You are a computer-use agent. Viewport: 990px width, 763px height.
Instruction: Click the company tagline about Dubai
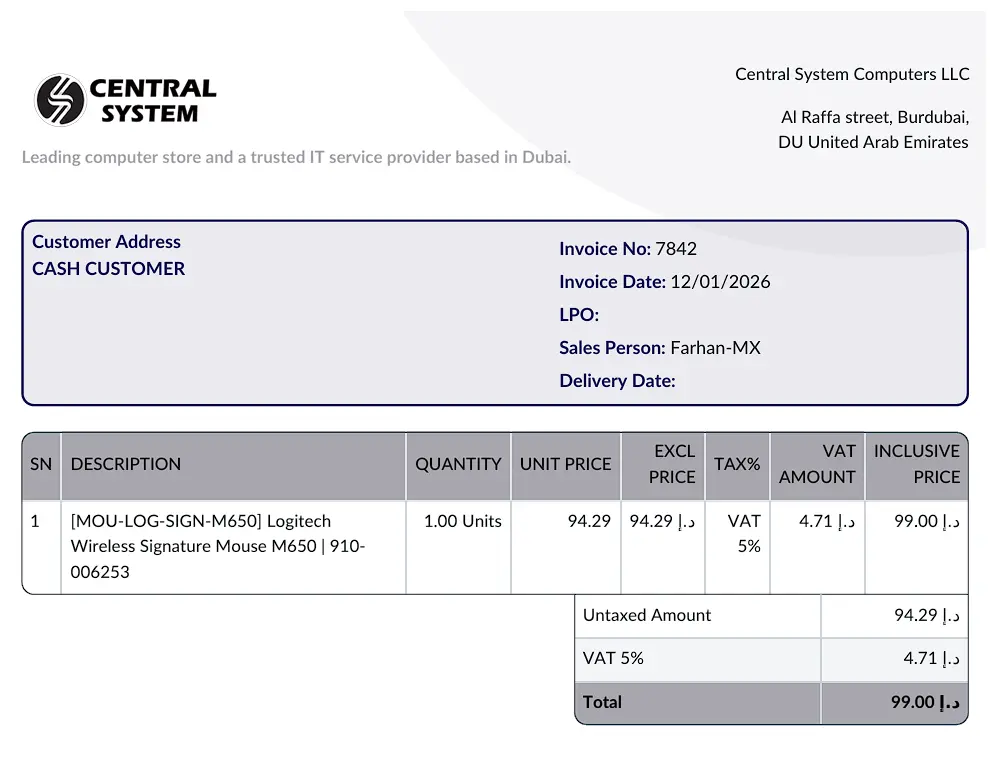point(296,157)
